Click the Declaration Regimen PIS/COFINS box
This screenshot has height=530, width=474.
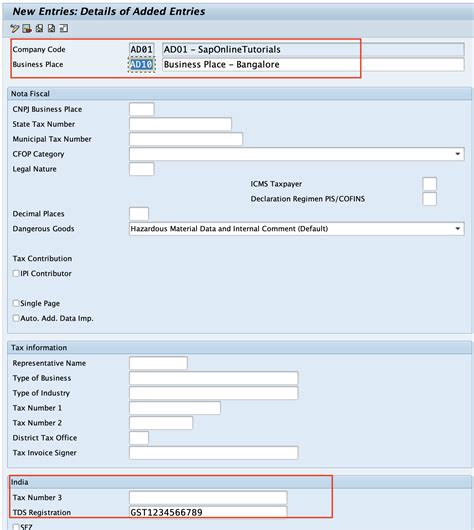429,199
